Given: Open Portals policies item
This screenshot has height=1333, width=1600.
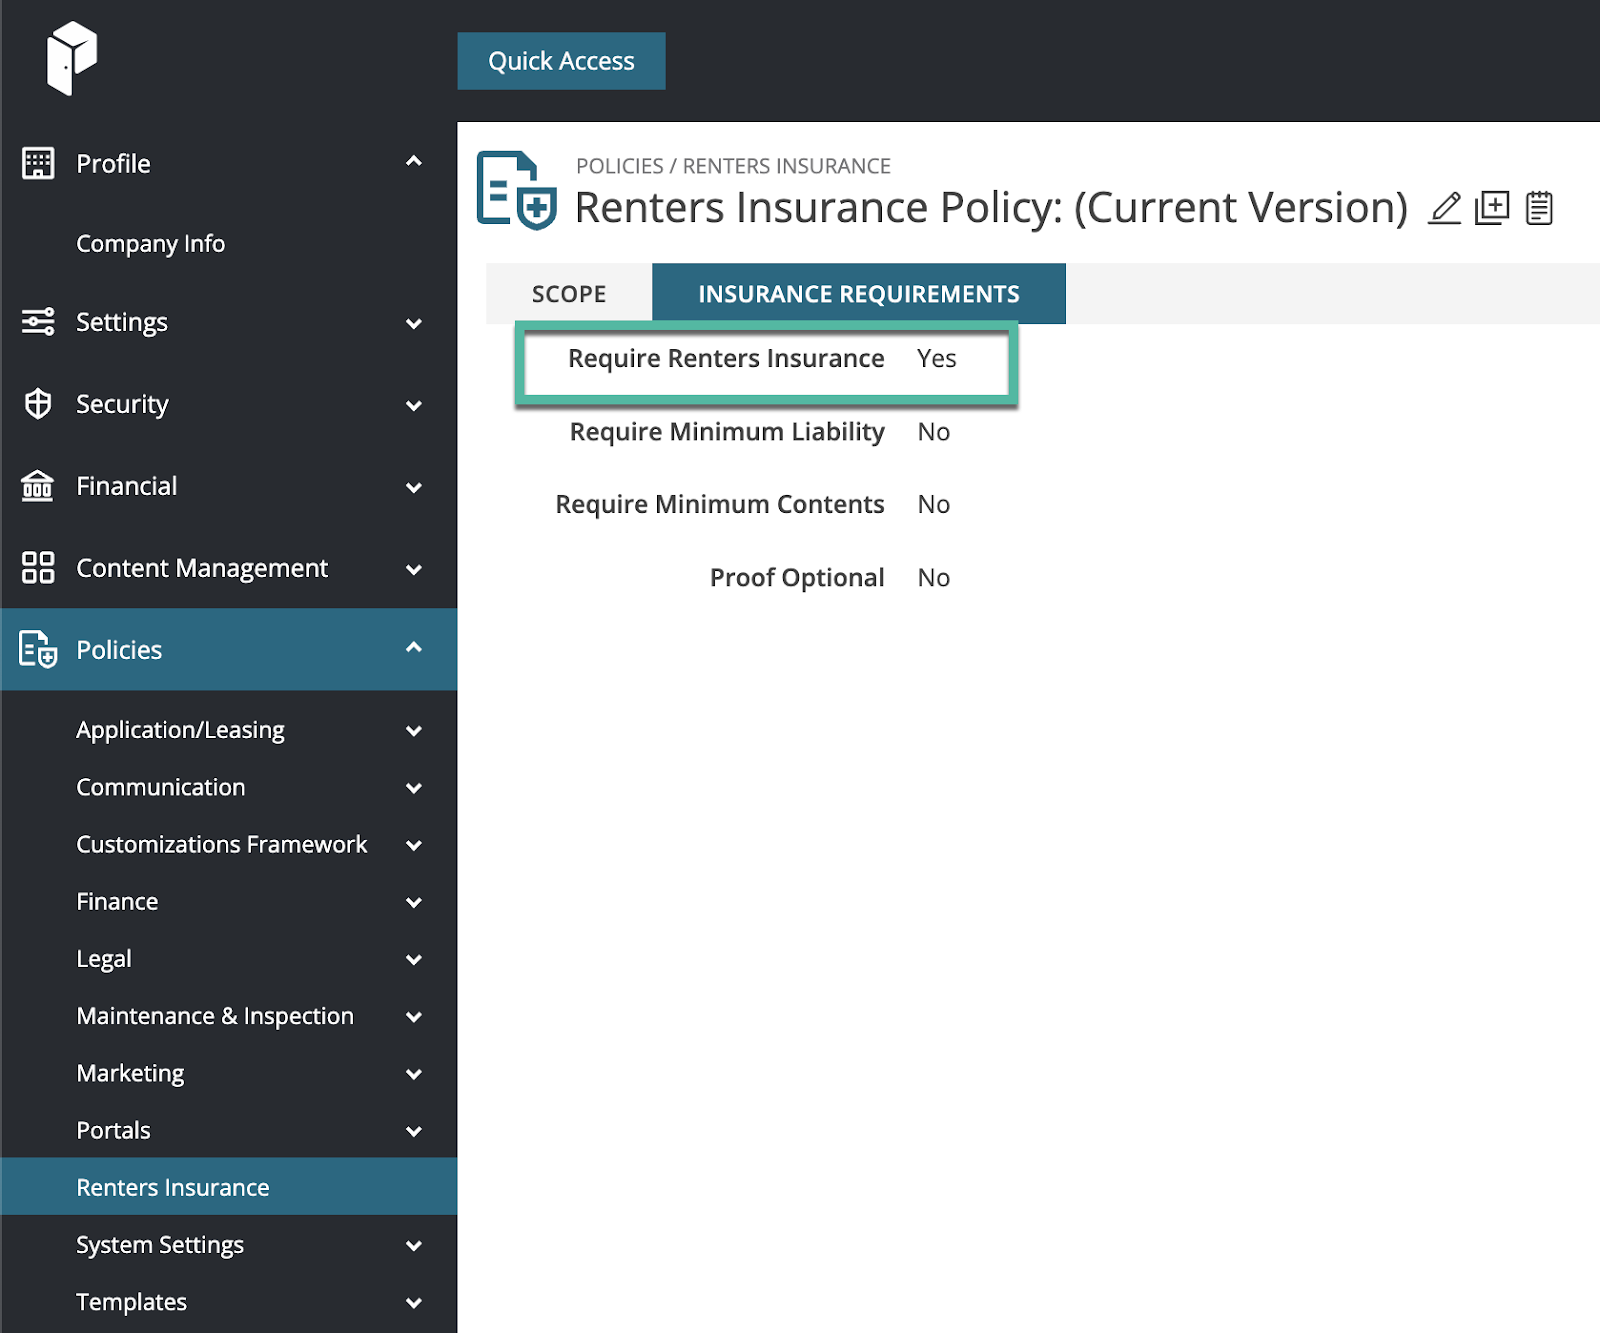Looking at the screenshot, I should pos(113,1130).
